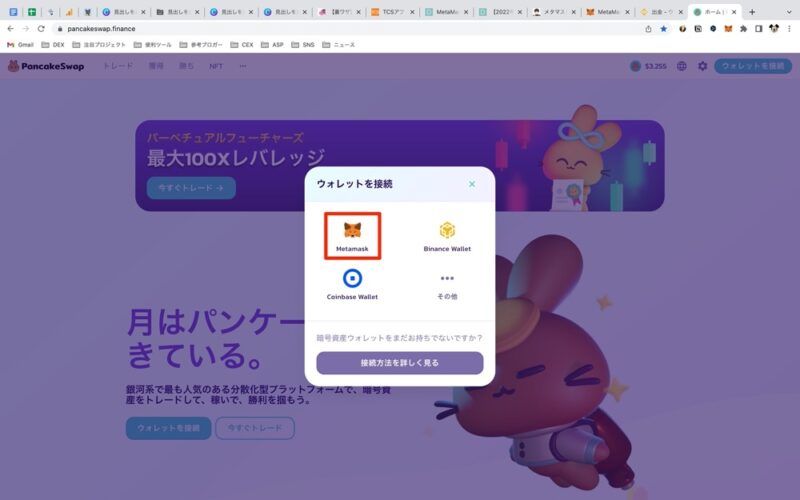This screenshot has width=800, height=500.
Task: Click the first pinned blue tab
Action: click(13, 12)
